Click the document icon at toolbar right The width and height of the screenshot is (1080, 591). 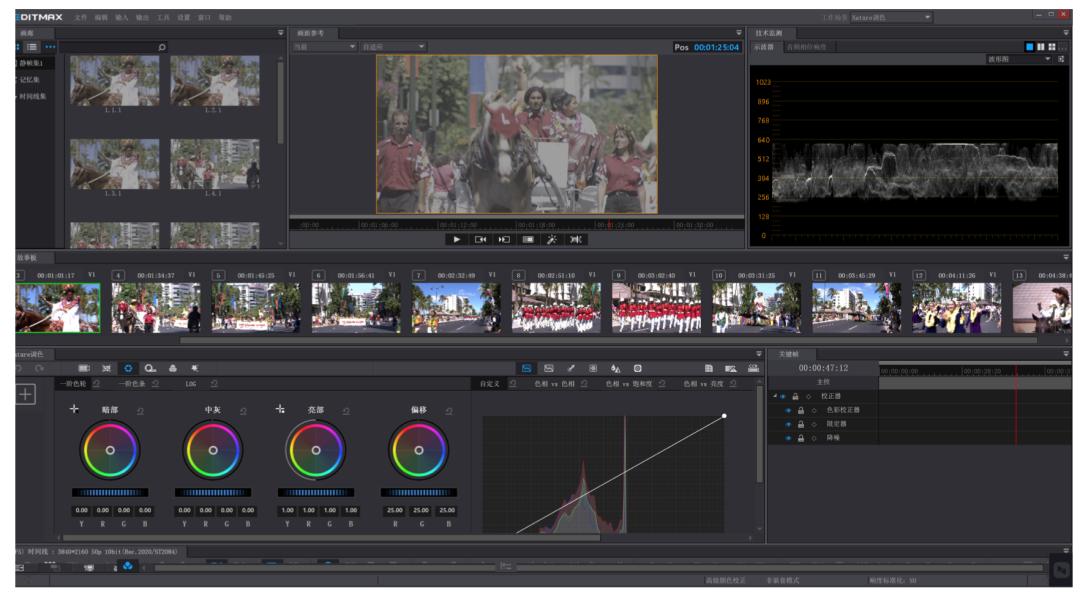(x=709, y=369)
